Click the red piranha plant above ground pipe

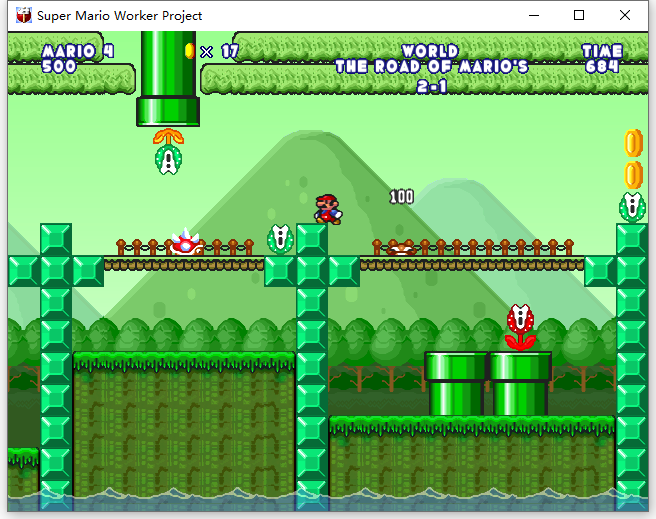pos(520,327)
